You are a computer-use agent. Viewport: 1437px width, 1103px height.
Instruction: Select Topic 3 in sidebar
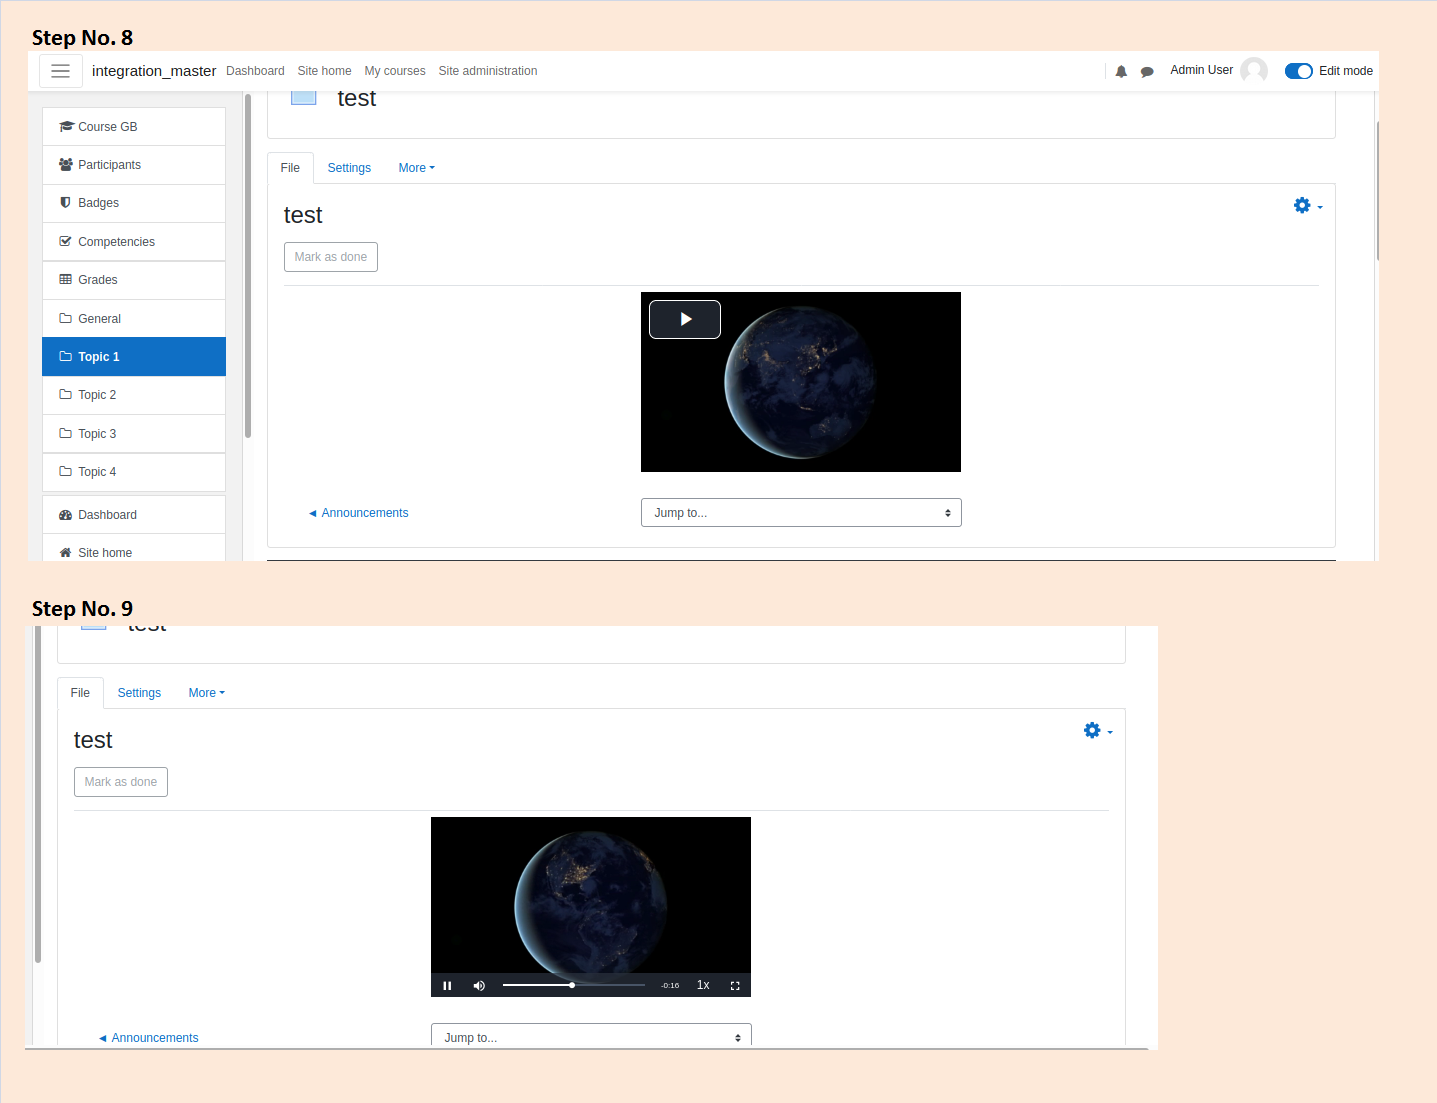click(134, 434)
